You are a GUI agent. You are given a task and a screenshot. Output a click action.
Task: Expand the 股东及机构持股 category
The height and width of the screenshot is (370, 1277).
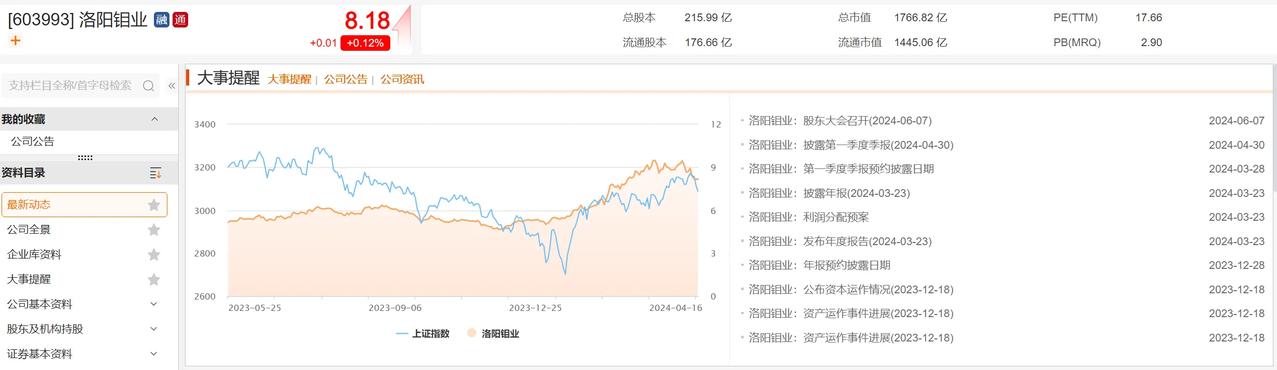(154, 329)
